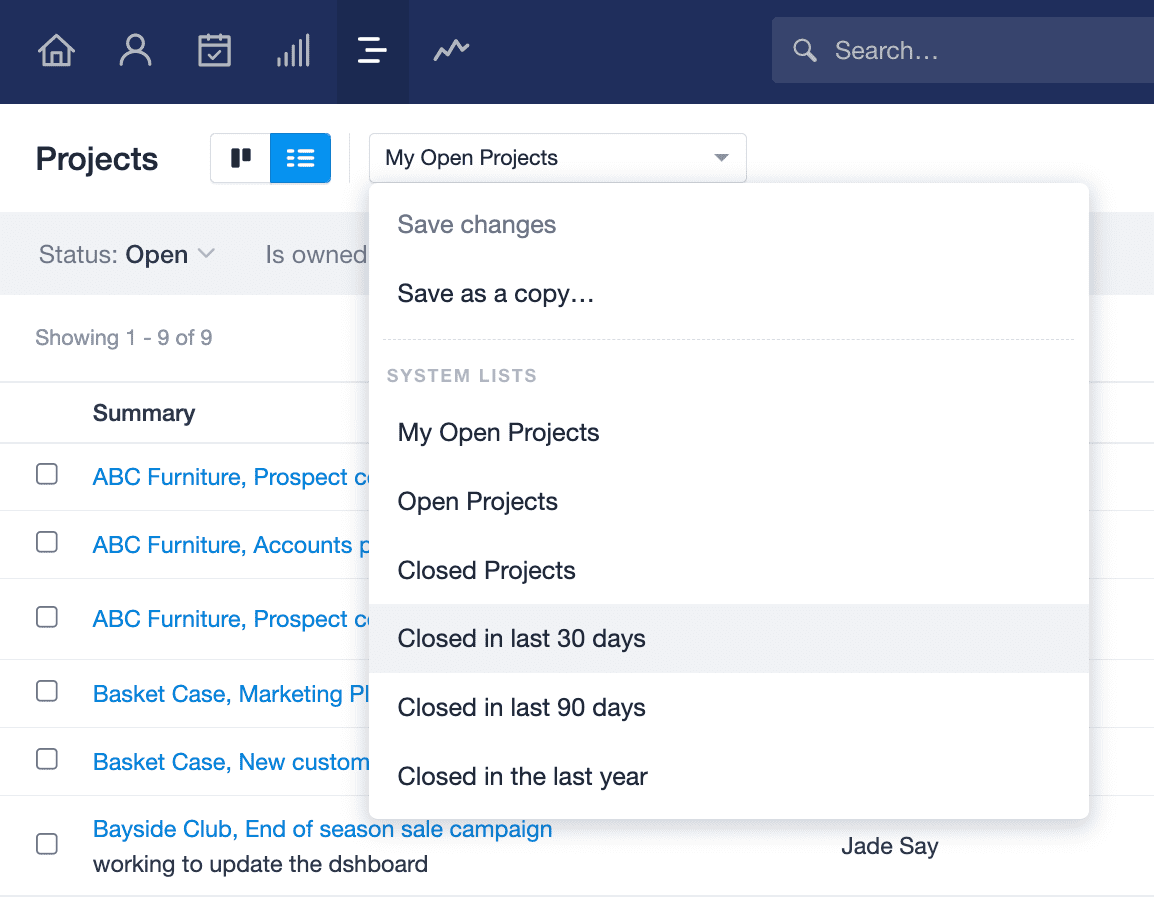
Task: Click in the Search field
Action: click(963, 51)
